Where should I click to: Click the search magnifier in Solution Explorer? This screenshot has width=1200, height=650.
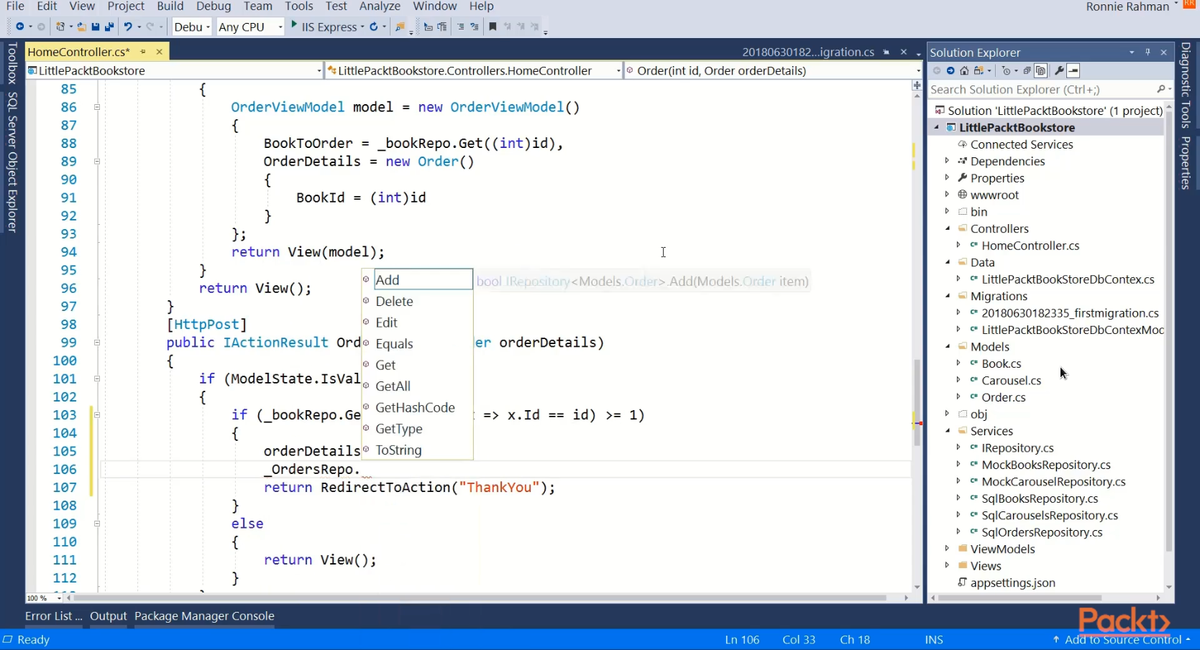(1161, 89)
